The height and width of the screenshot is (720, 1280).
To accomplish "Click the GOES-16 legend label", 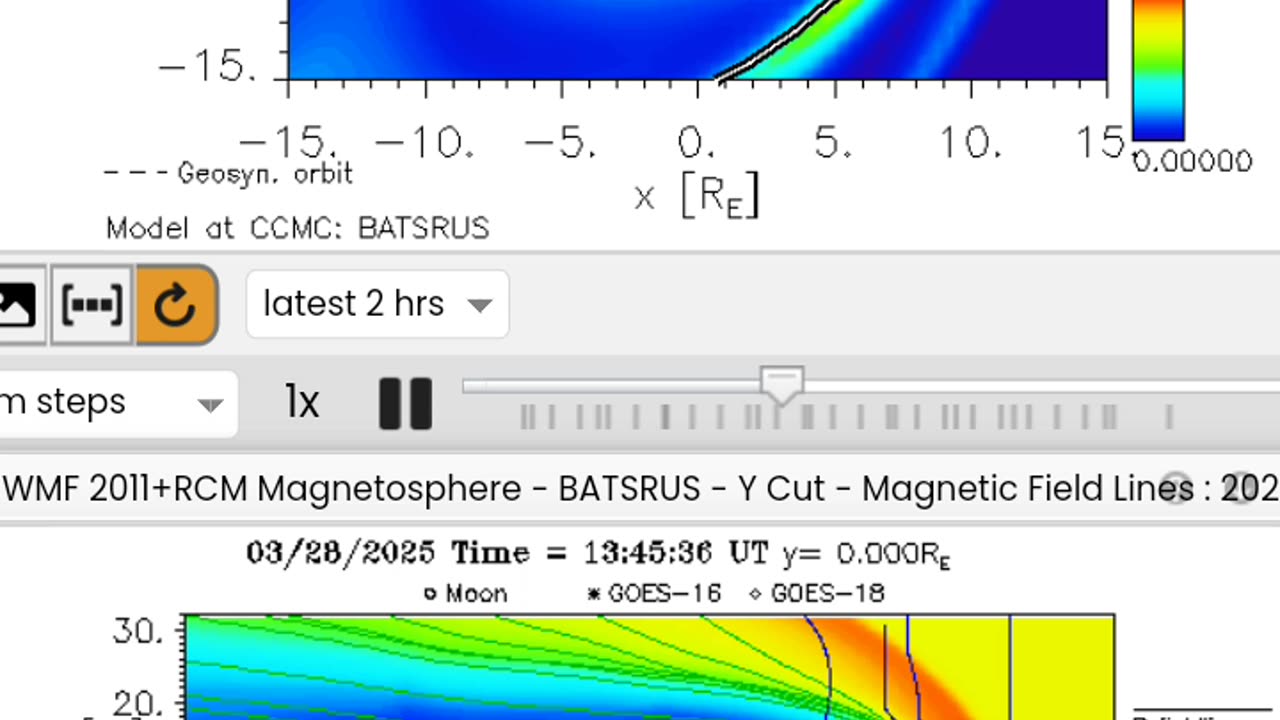I will pos(664,593).
